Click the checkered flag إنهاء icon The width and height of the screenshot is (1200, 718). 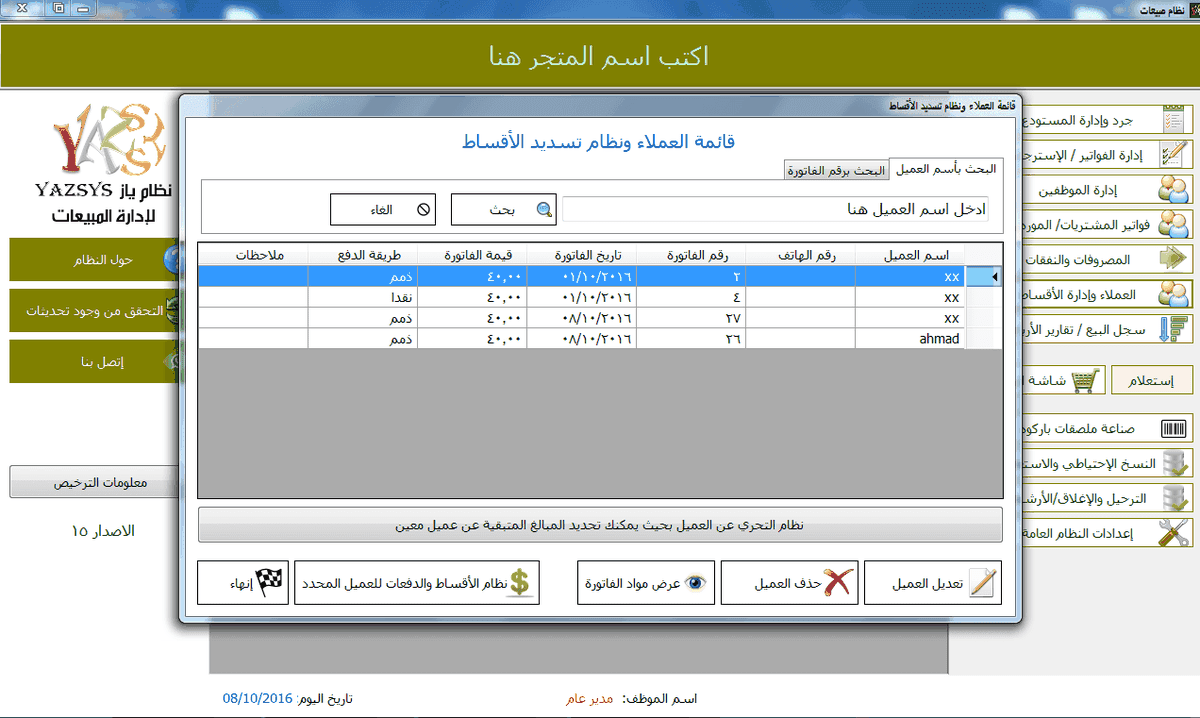270,583
